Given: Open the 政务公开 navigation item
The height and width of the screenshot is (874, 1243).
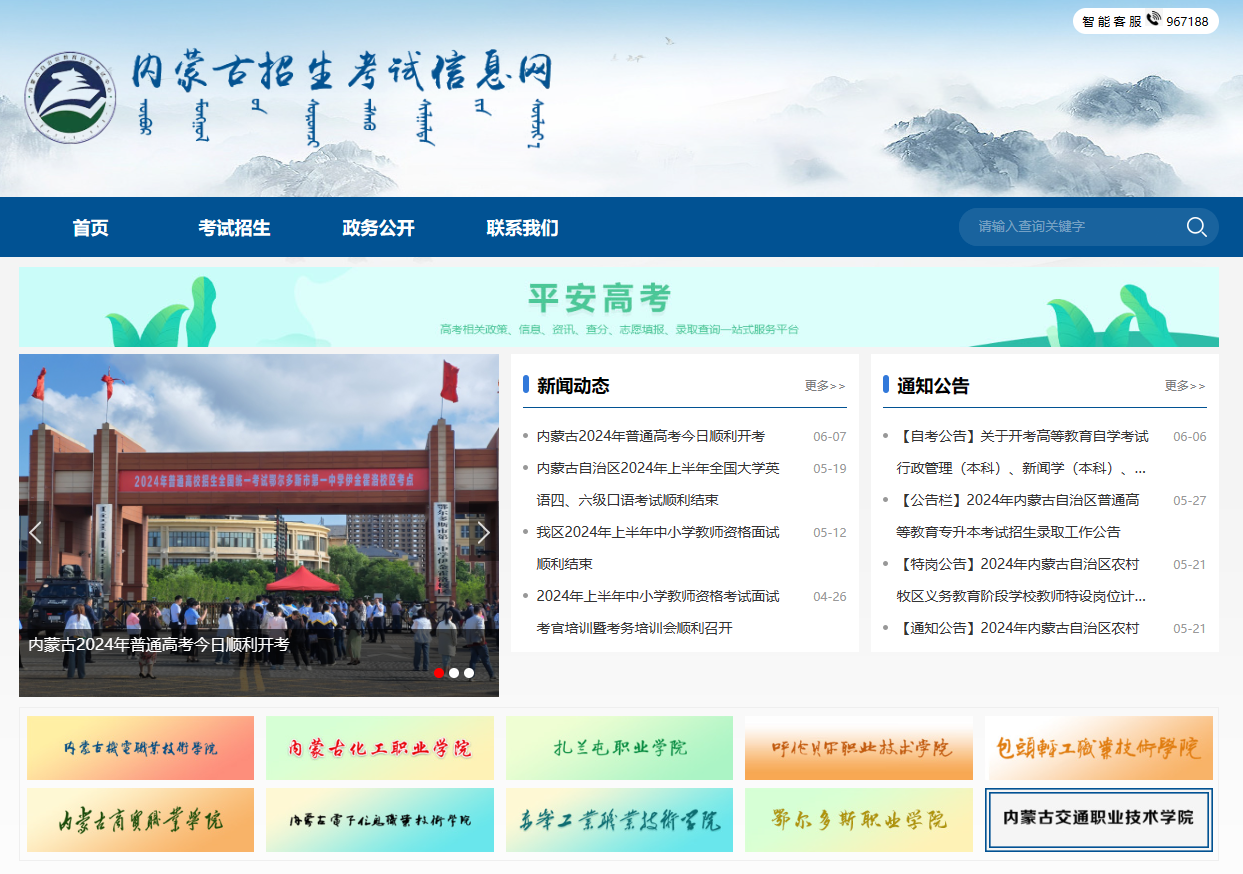Looking at the screenshot, I should tap(378, 228).
